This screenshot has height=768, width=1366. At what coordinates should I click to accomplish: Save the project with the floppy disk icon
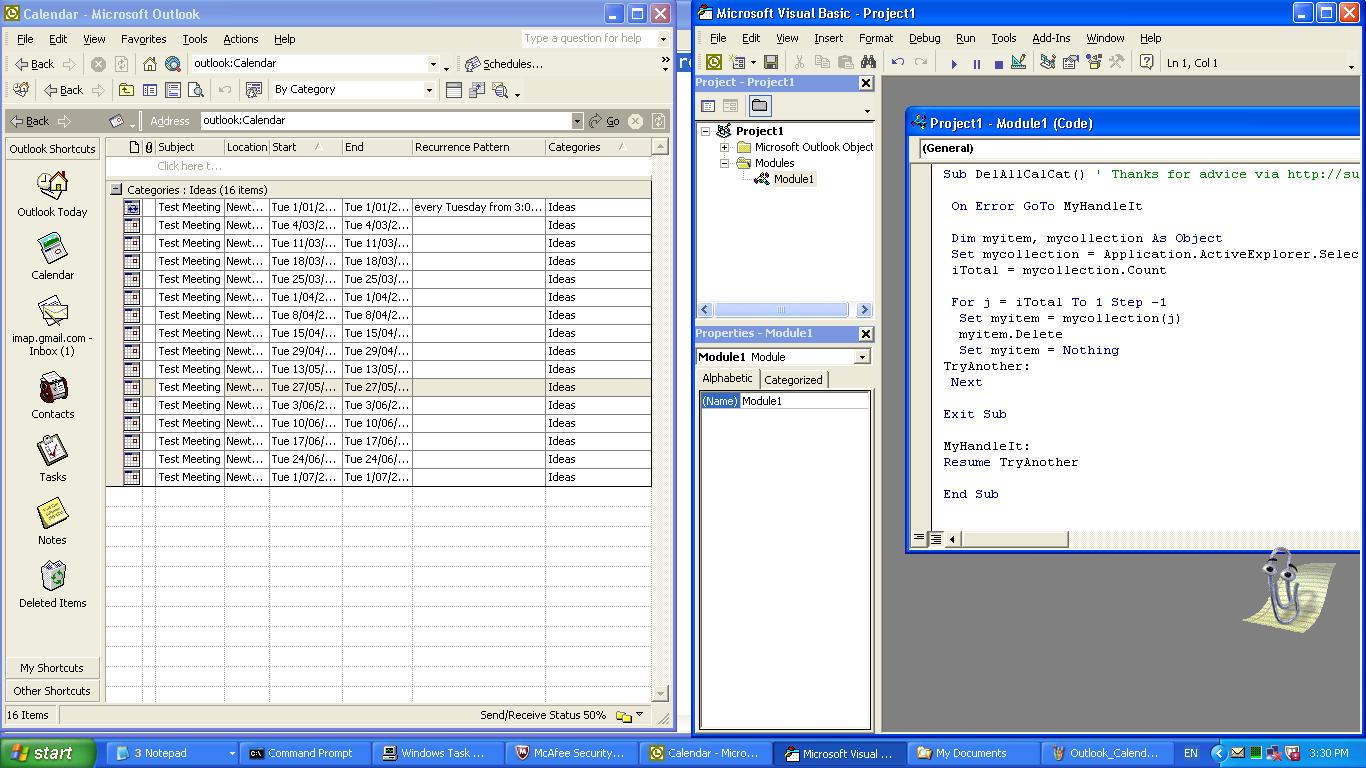click(771, 62)
